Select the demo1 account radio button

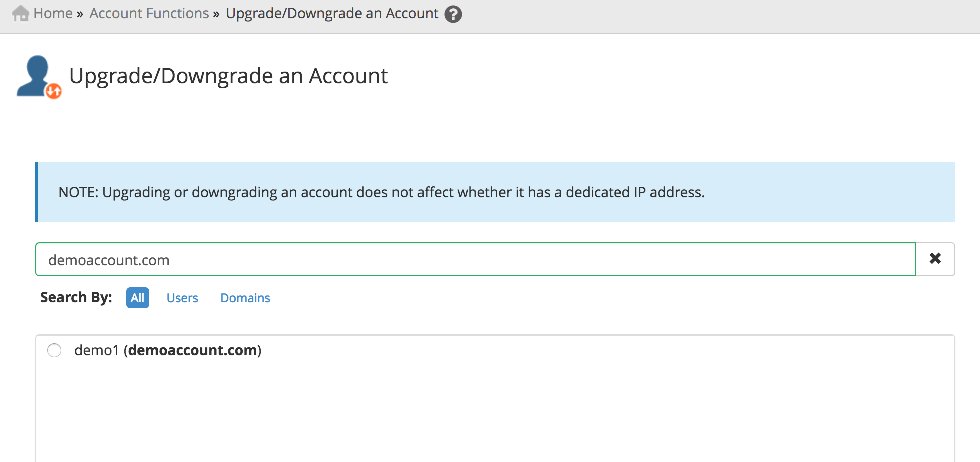click(x=54, y=351)
